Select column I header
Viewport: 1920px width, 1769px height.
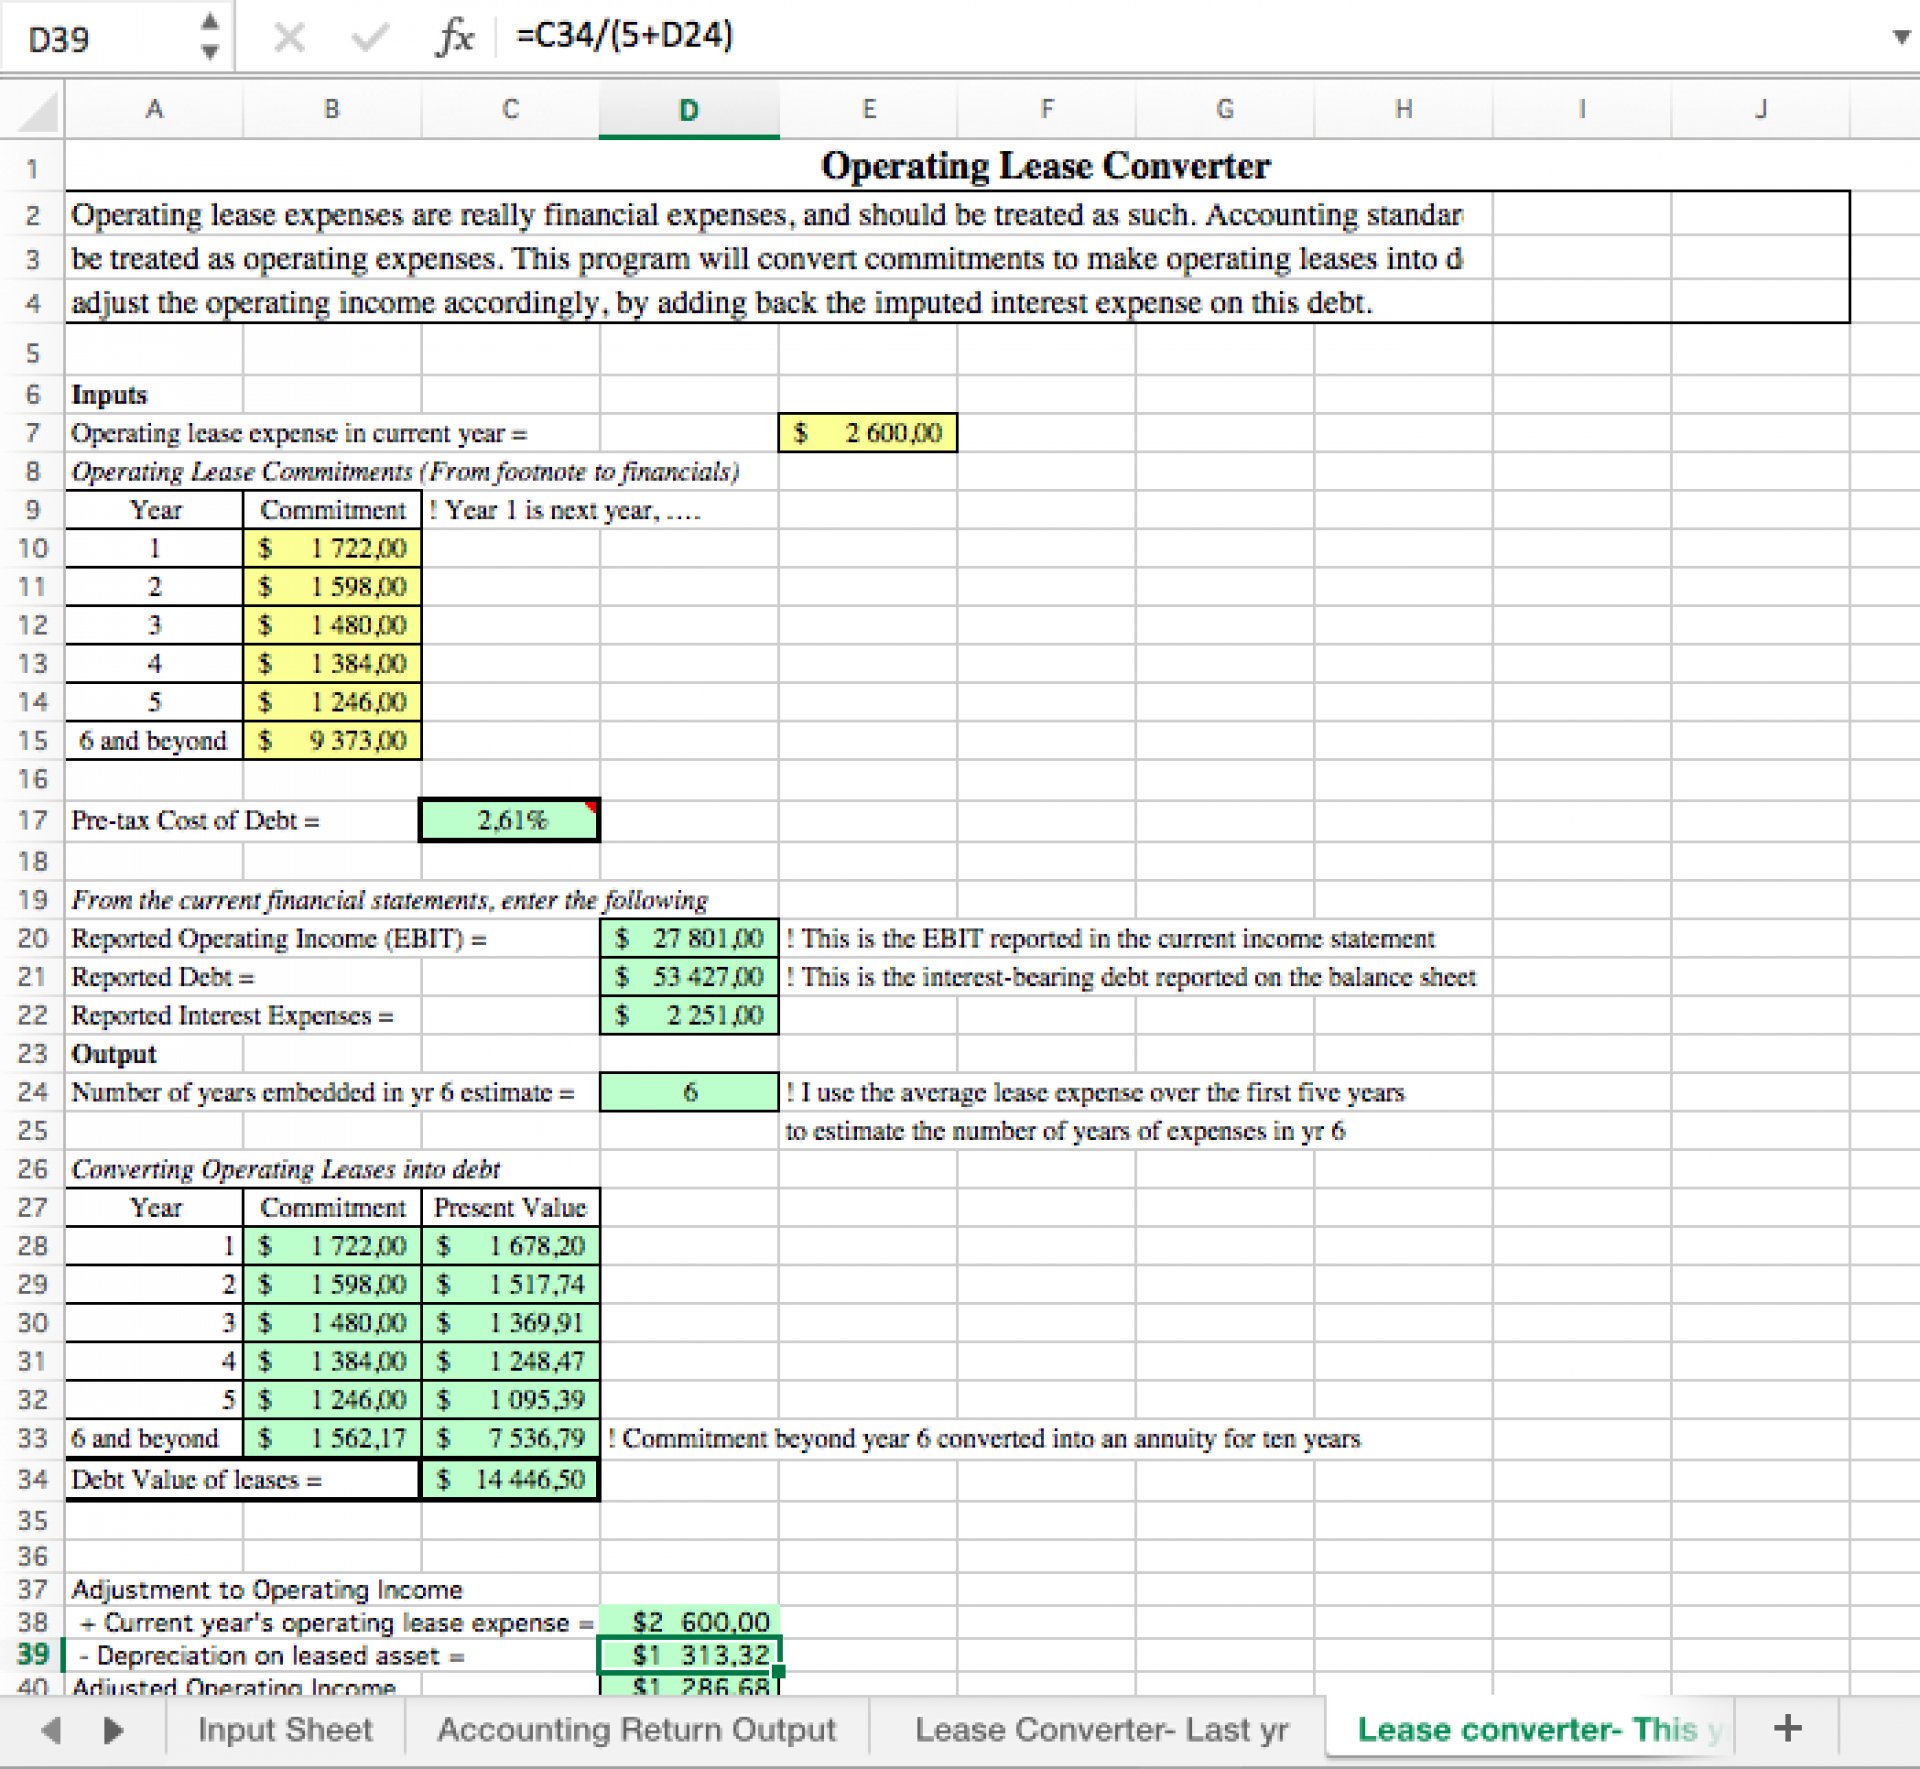1581,109
